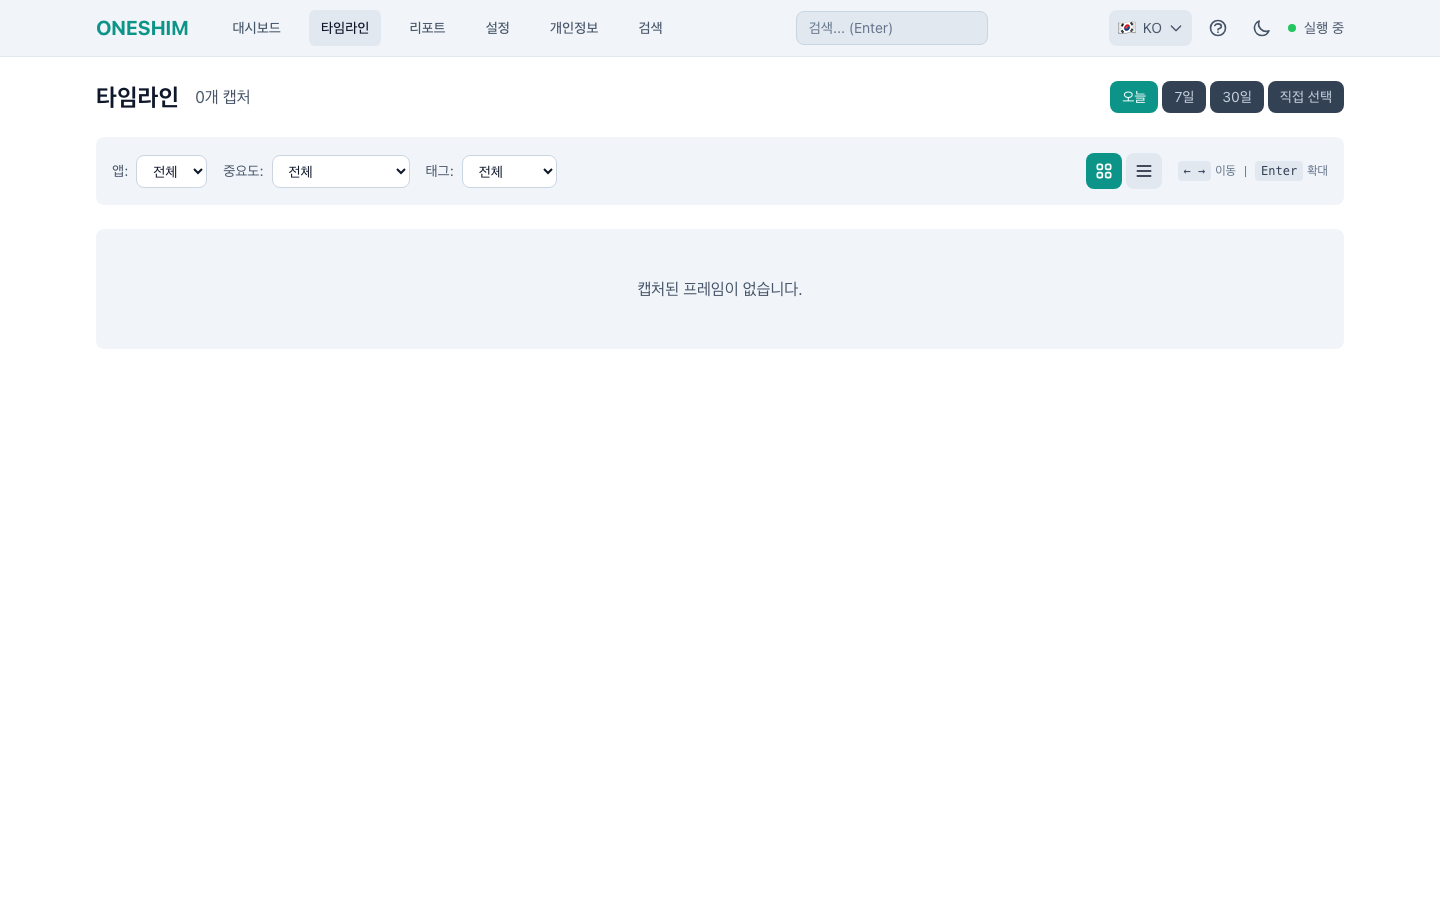The height and width of the screenshot is (900, 1440).
Task: Select the 30일 date range
Action: tap(1236, 97)
